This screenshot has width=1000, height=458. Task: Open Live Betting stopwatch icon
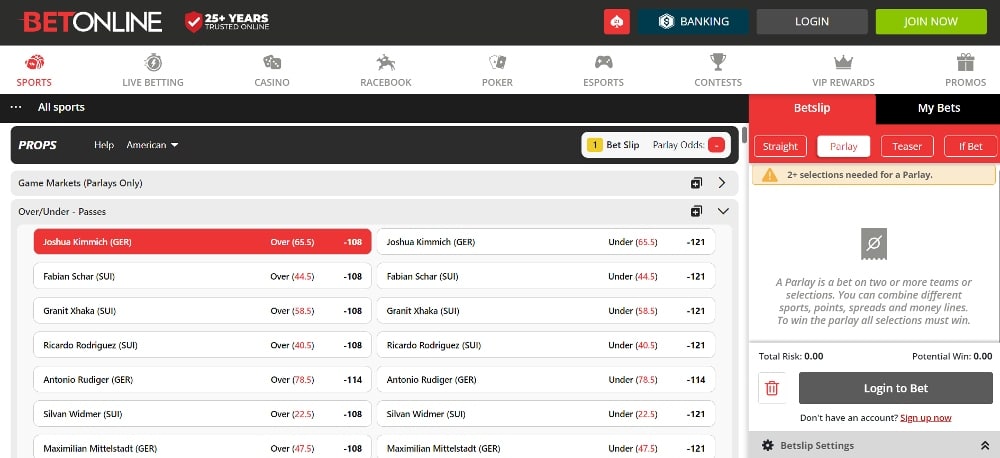coord(153,63)
